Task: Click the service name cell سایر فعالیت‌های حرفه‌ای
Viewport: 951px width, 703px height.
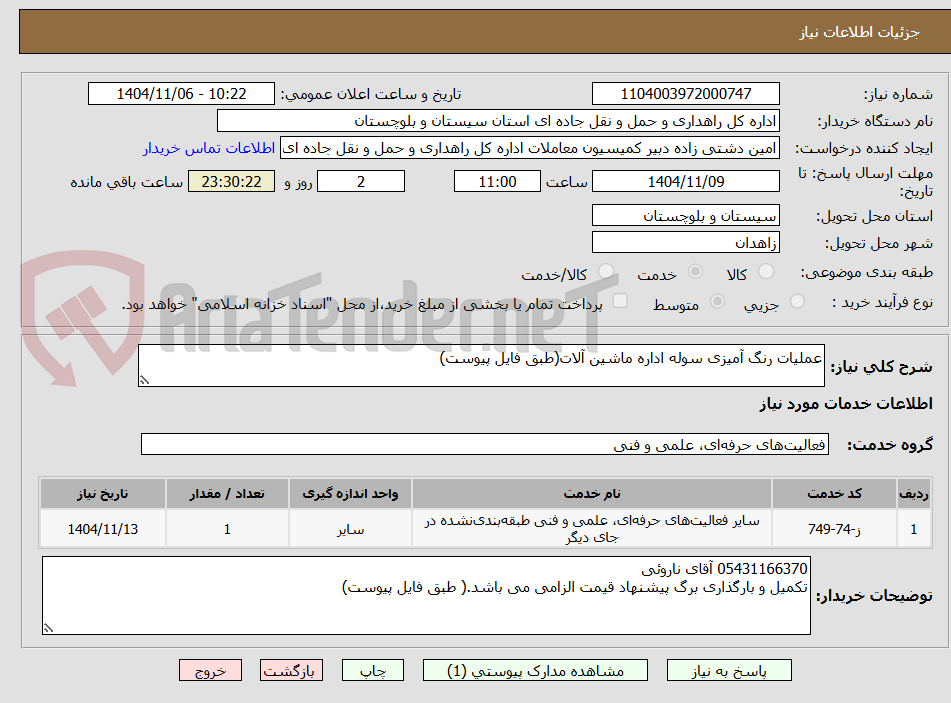Action: 592,529
